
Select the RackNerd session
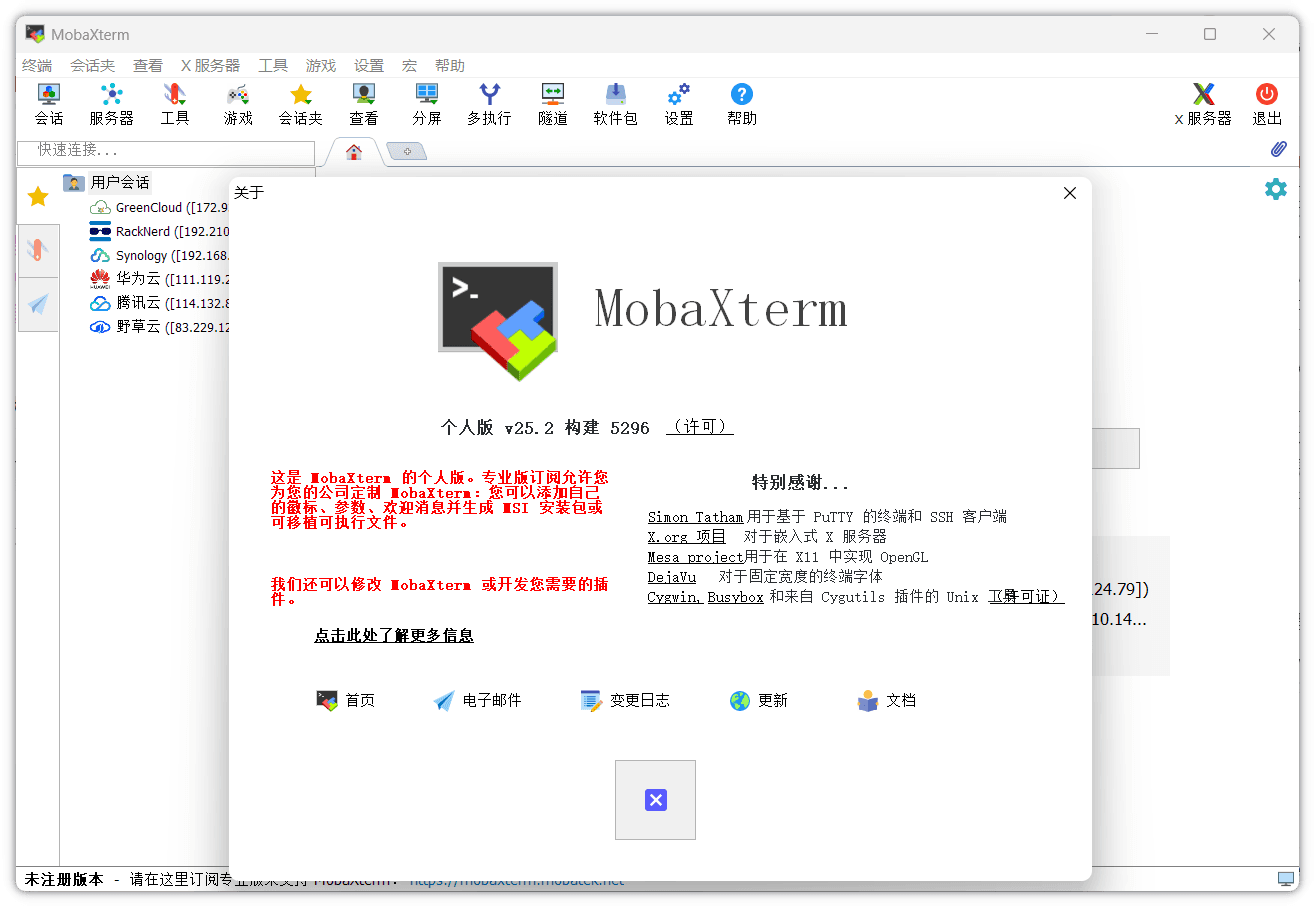[x=159, y=231]
